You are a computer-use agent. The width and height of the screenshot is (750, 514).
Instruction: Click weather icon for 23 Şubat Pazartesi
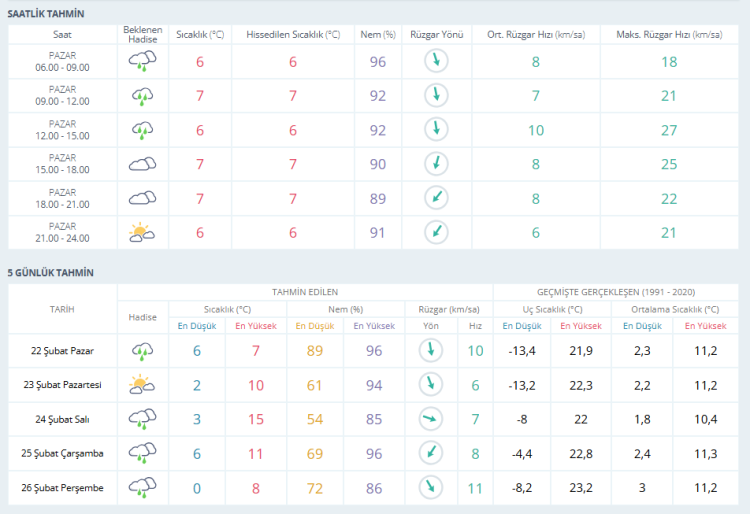[x=142, y=384]
